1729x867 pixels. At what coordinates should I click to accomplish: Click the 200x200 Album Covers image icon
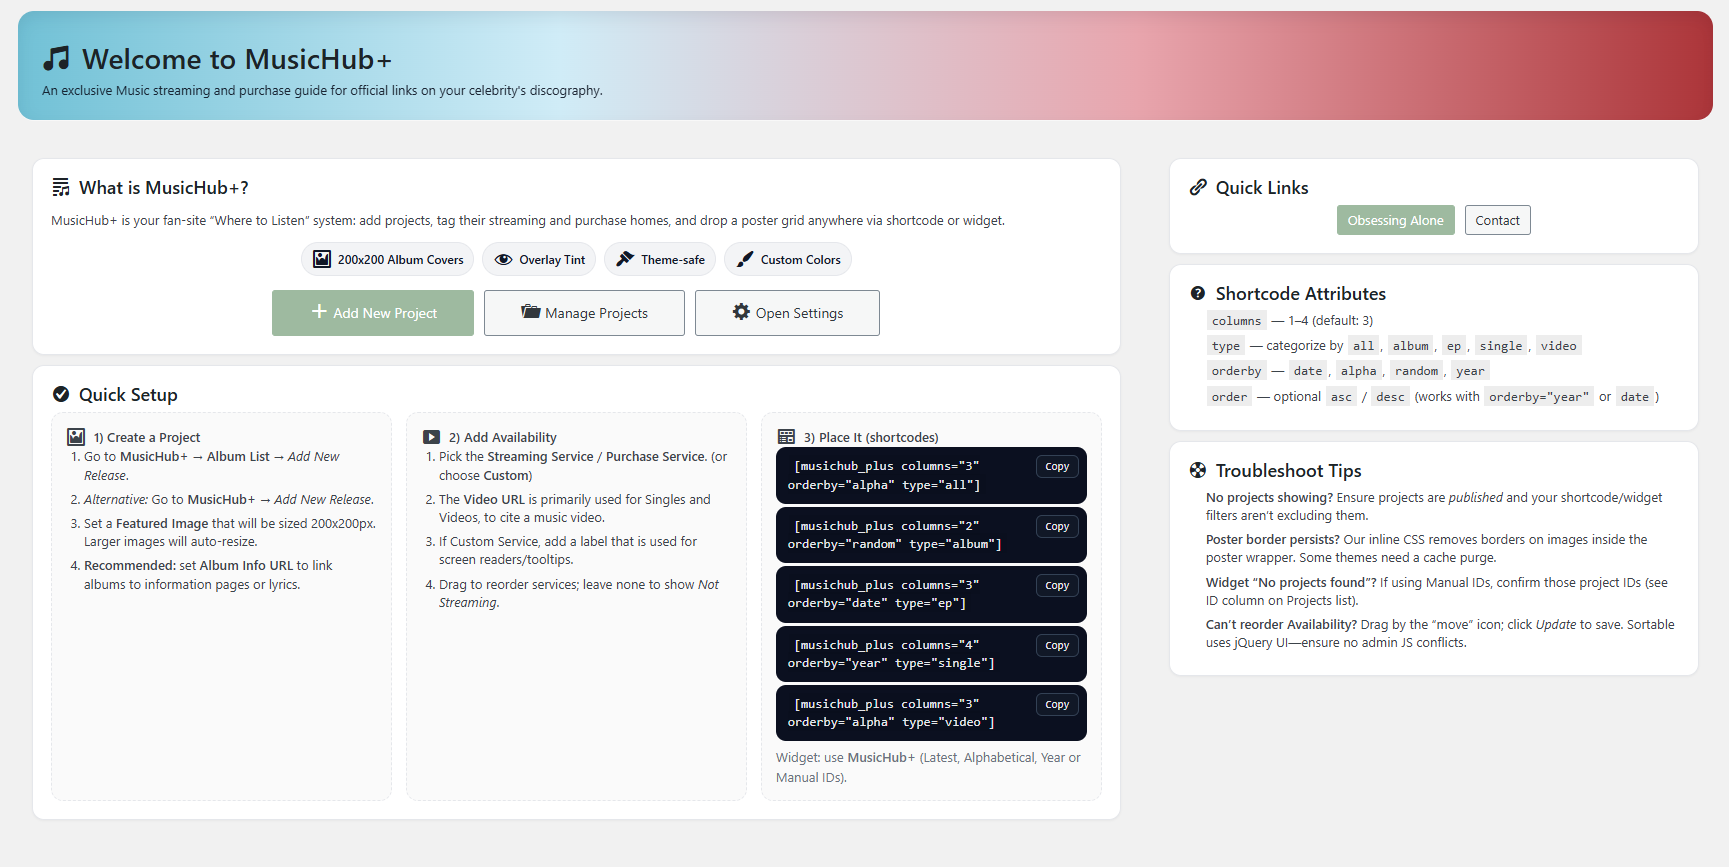[322, 259]
